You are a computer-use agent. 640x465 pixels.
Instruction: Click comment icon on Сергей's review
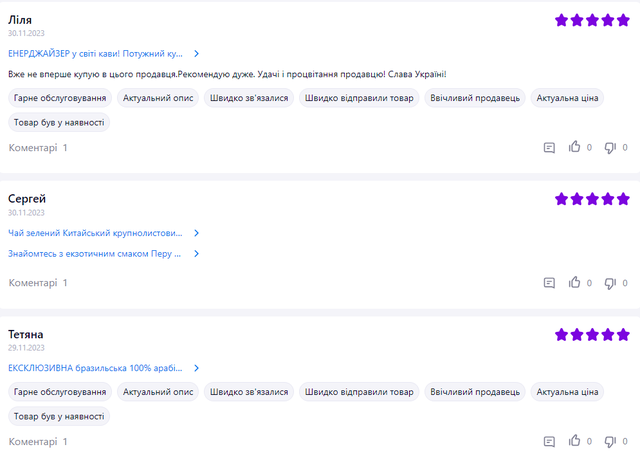[549, 283]
